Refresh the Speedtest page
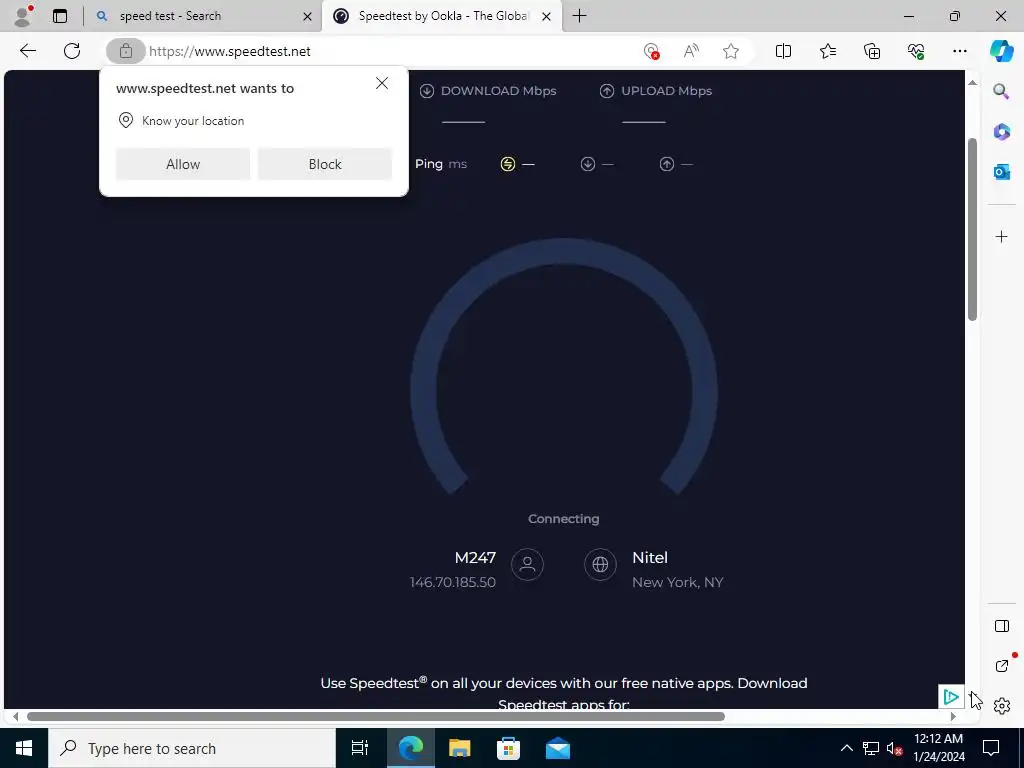This screenshot has height=768, width=1024. point(72,51)
